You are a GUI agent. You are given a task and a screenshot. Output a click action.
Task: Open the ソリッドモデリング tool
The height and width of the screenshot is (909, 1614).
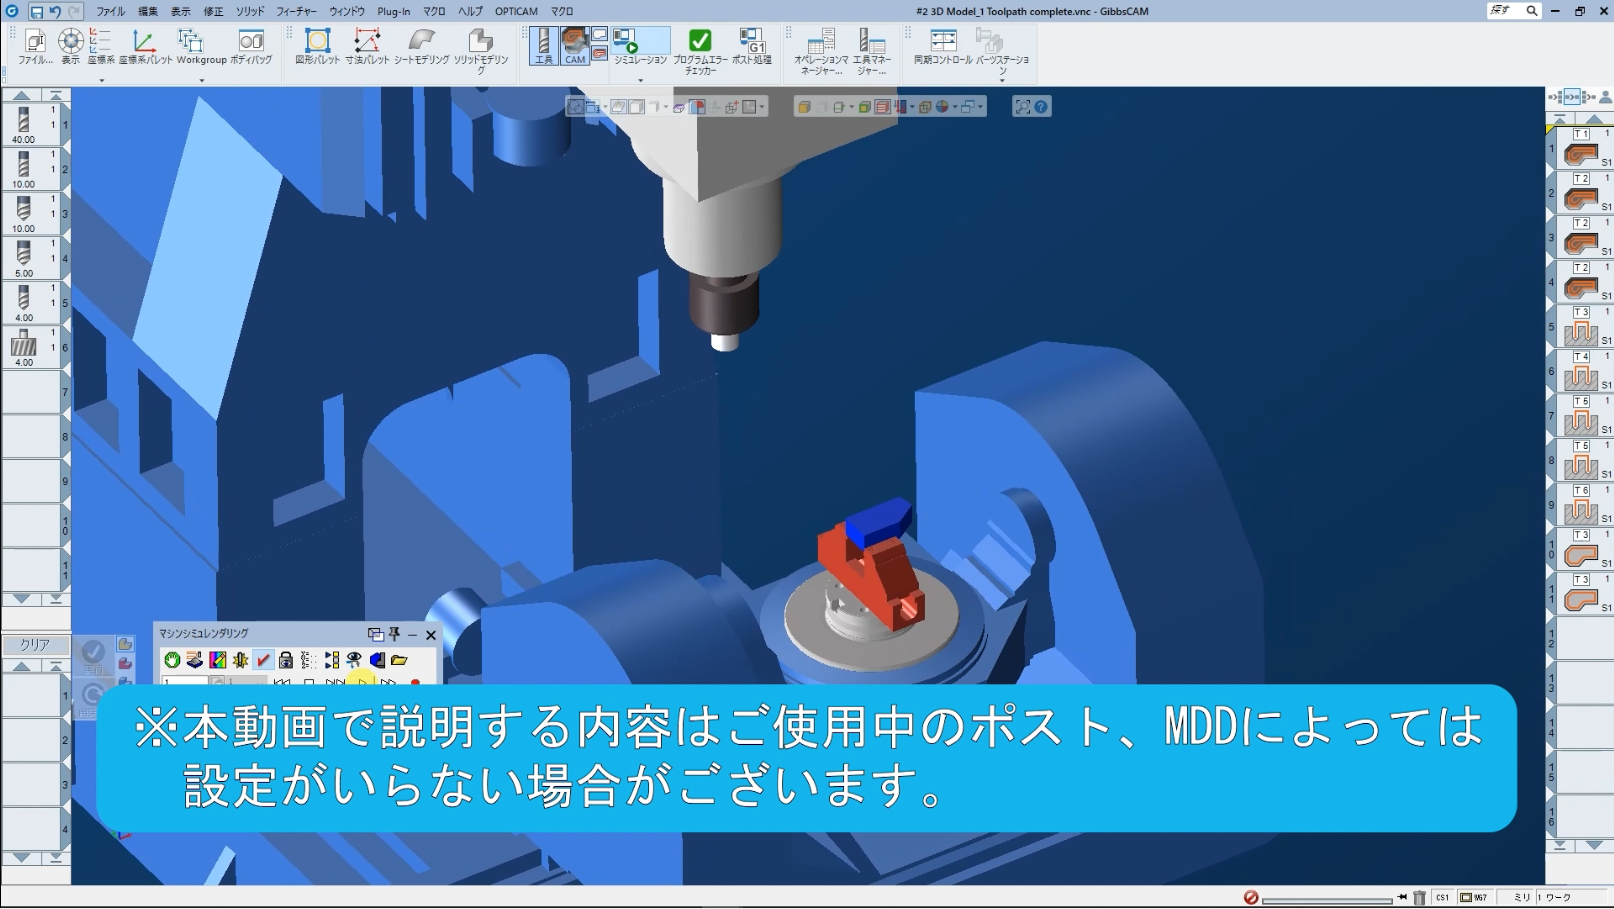(481, 50)
